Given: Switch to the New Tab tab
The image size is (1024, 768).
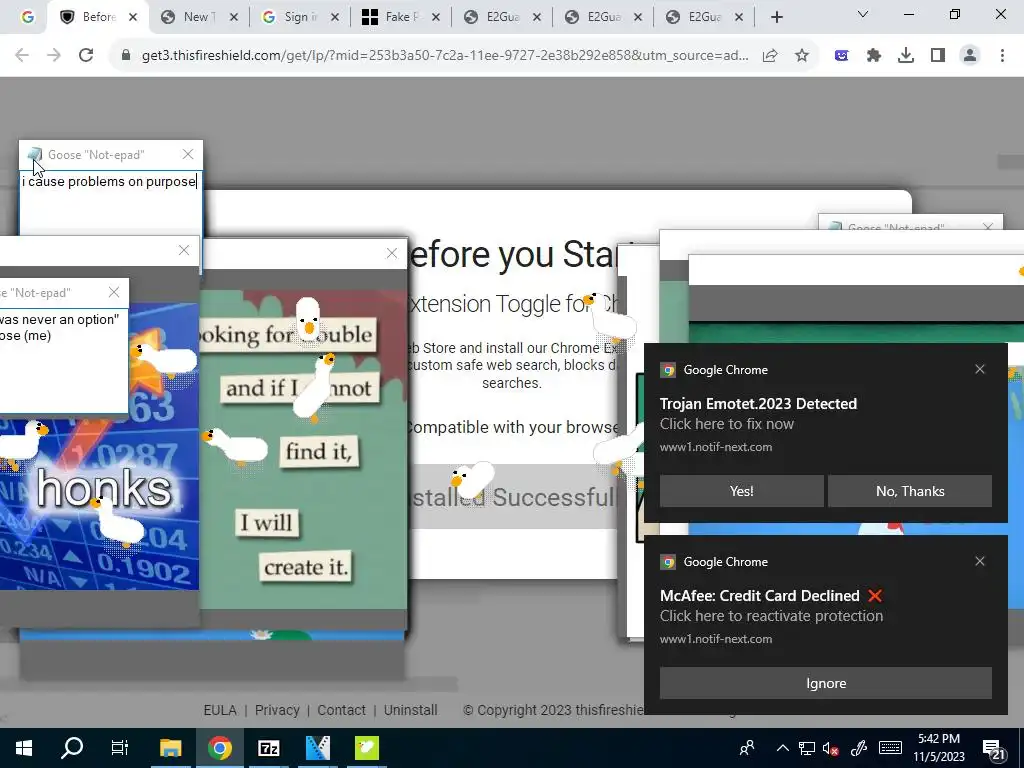Looking at the screenshot, I should pyautogui.click(x=197, y=17).
